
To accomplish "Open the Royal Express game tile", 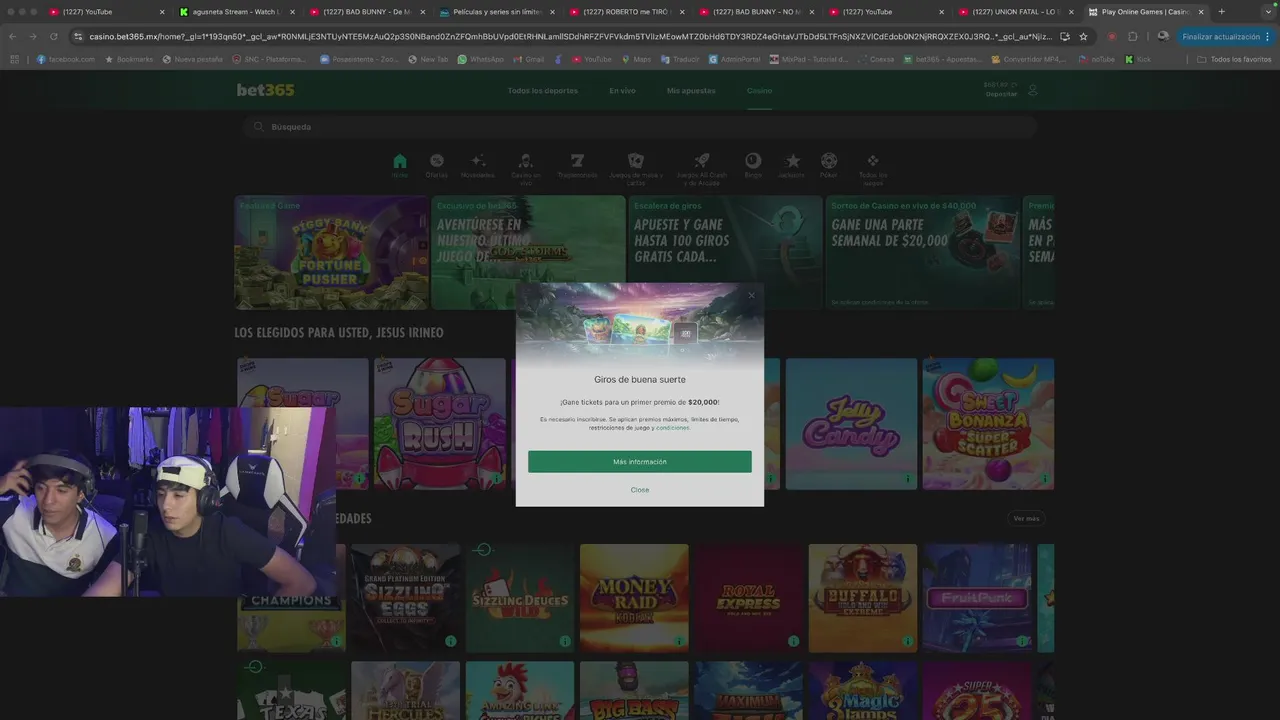I will point(748,598).
